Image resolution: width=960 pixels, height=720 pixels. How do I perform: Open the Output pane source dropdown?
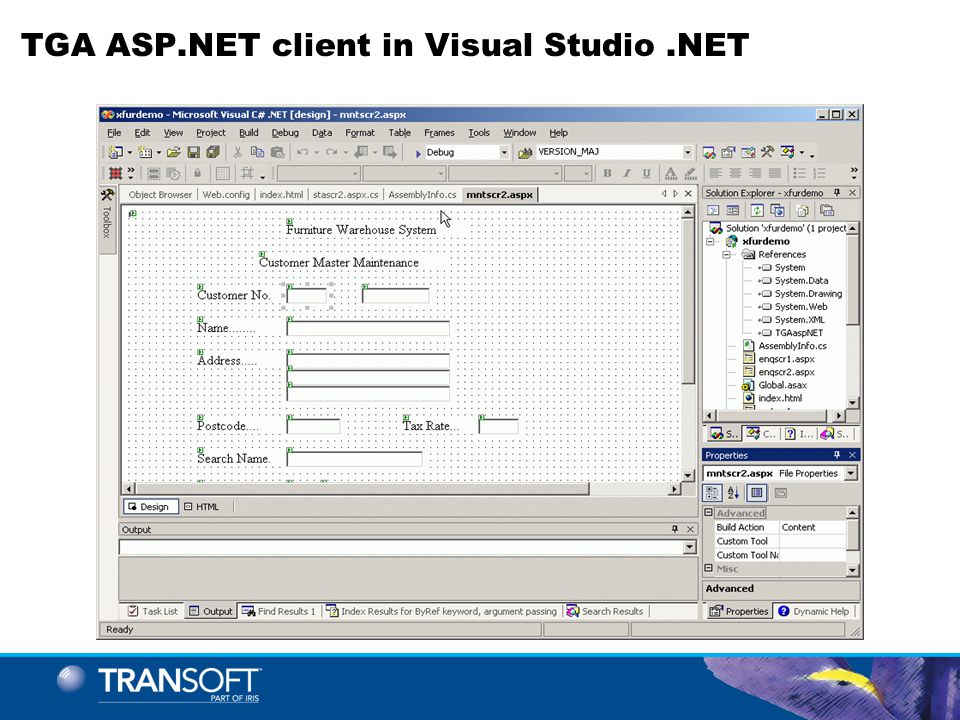tap(690, 547)
